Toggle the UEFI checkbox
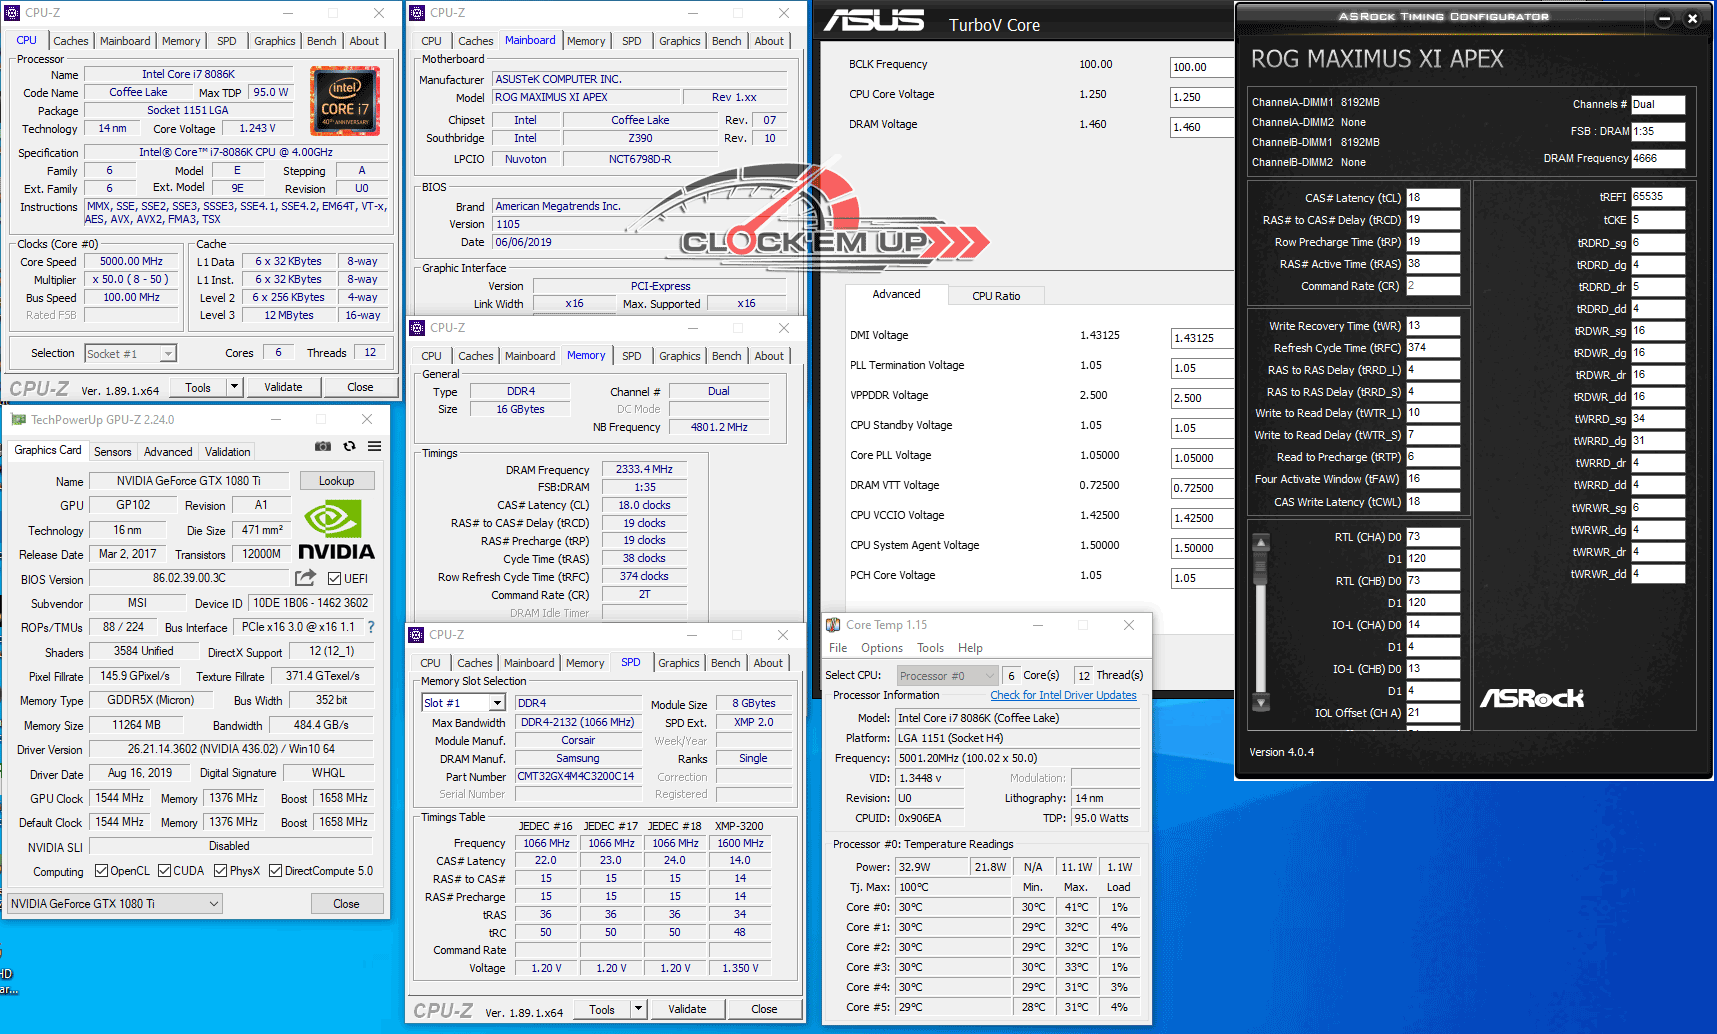This screenshot has height=1034, width=1717. click(335, 578)
